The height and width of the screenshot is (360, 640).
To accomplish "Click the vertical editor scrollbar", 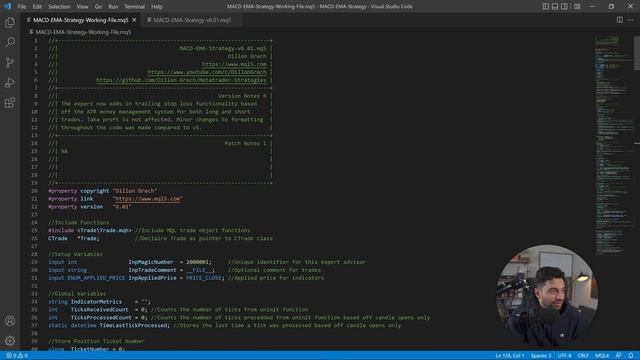I will pyautogui.click(x=637, y=53).
